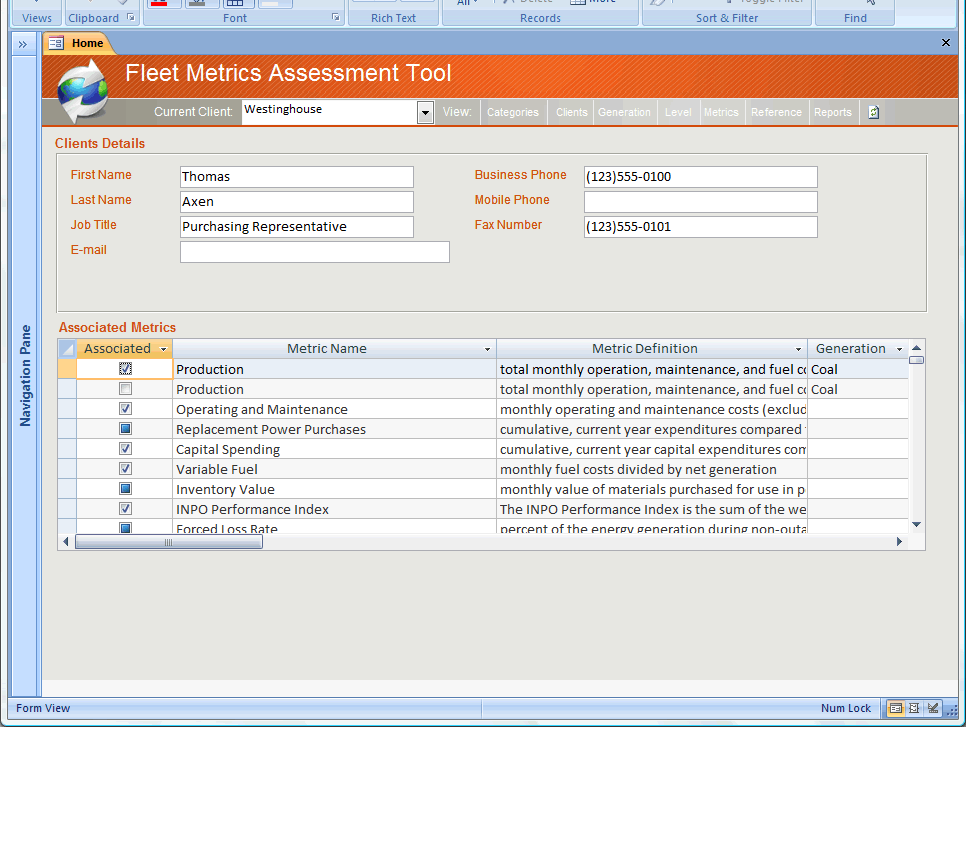Click the Fleet Metrics globe logo
966x842 pixels.
coord(82,91)
